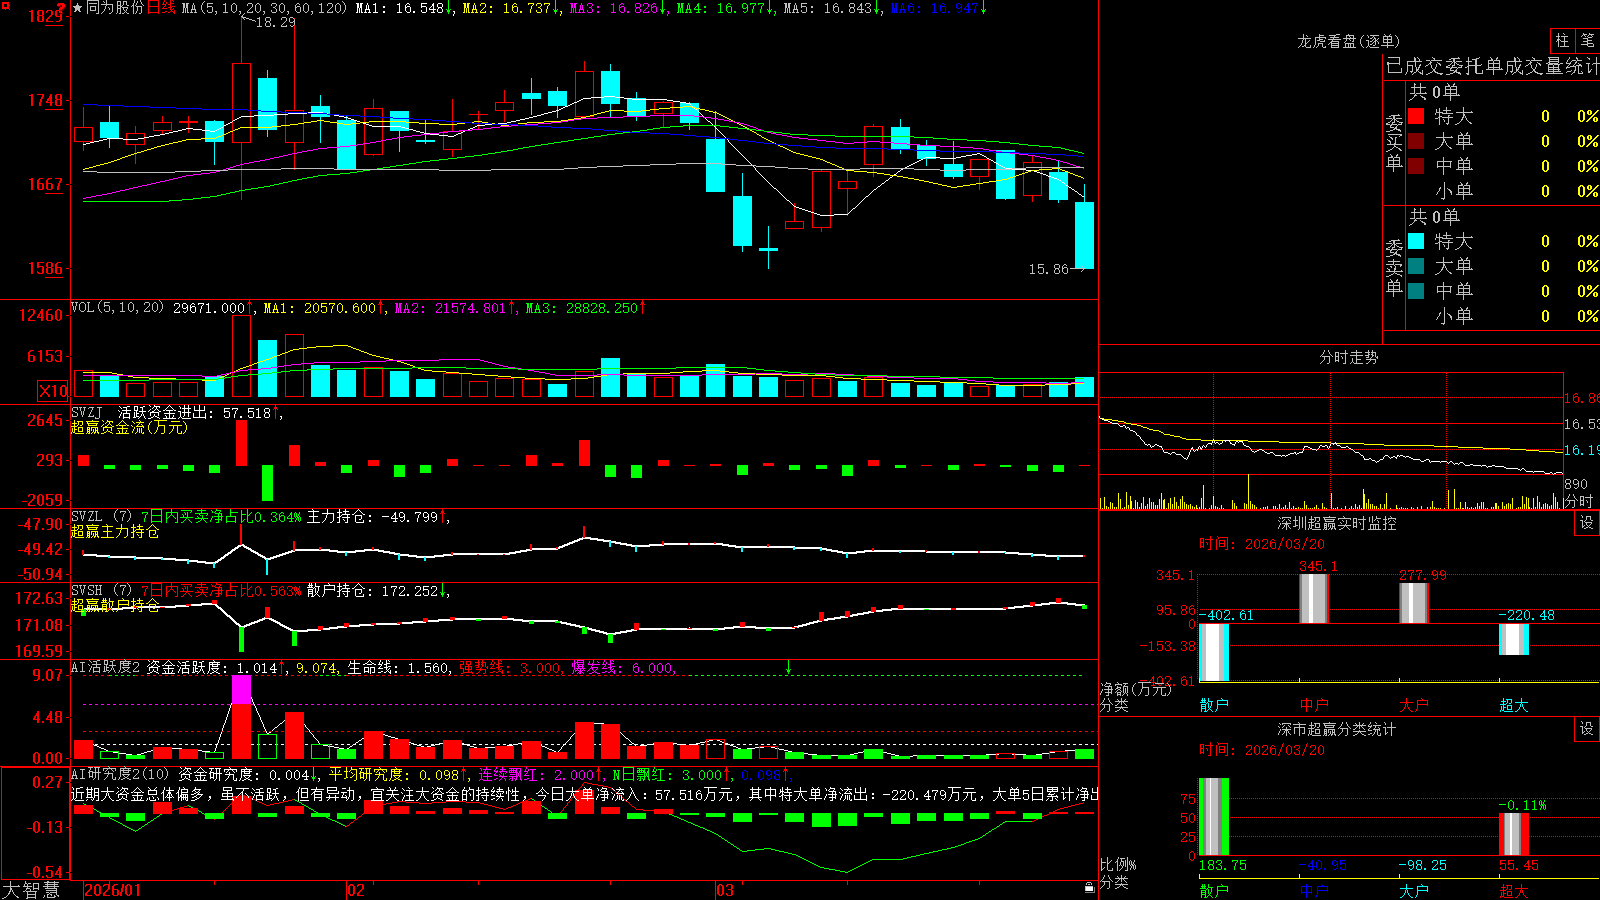Click the 超赢资金流(万元) label
This screenshot has height=900, width=1600.
point(129,427)
